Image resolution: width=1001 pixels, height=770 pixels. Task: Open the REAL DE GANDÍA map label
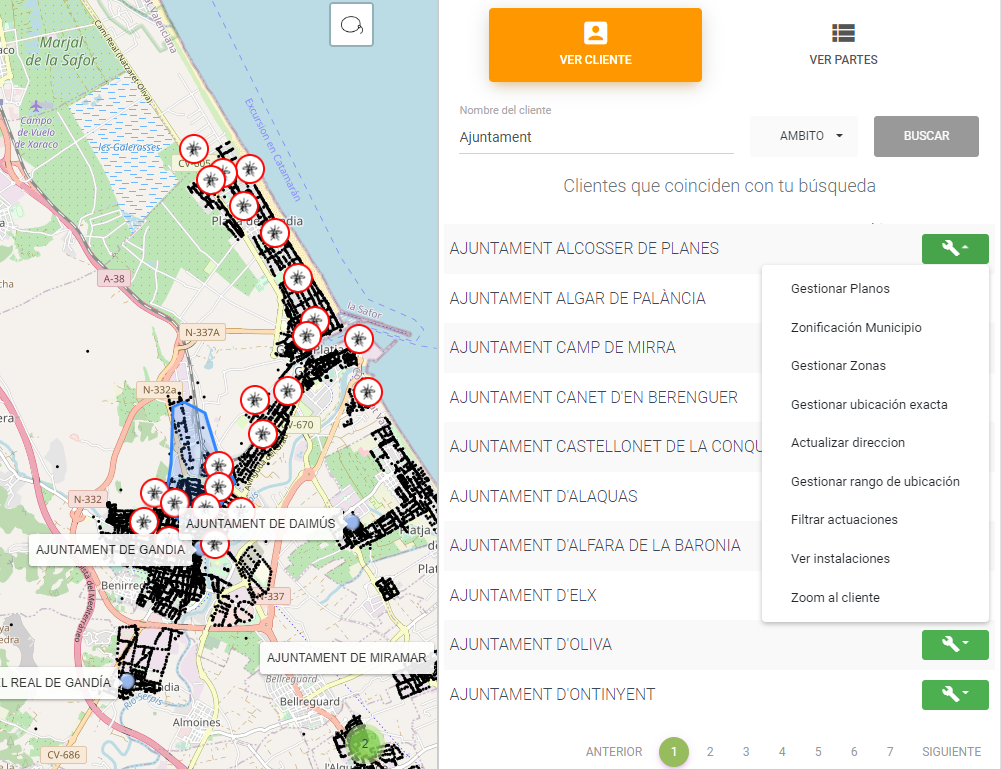(x=59, y=683)
